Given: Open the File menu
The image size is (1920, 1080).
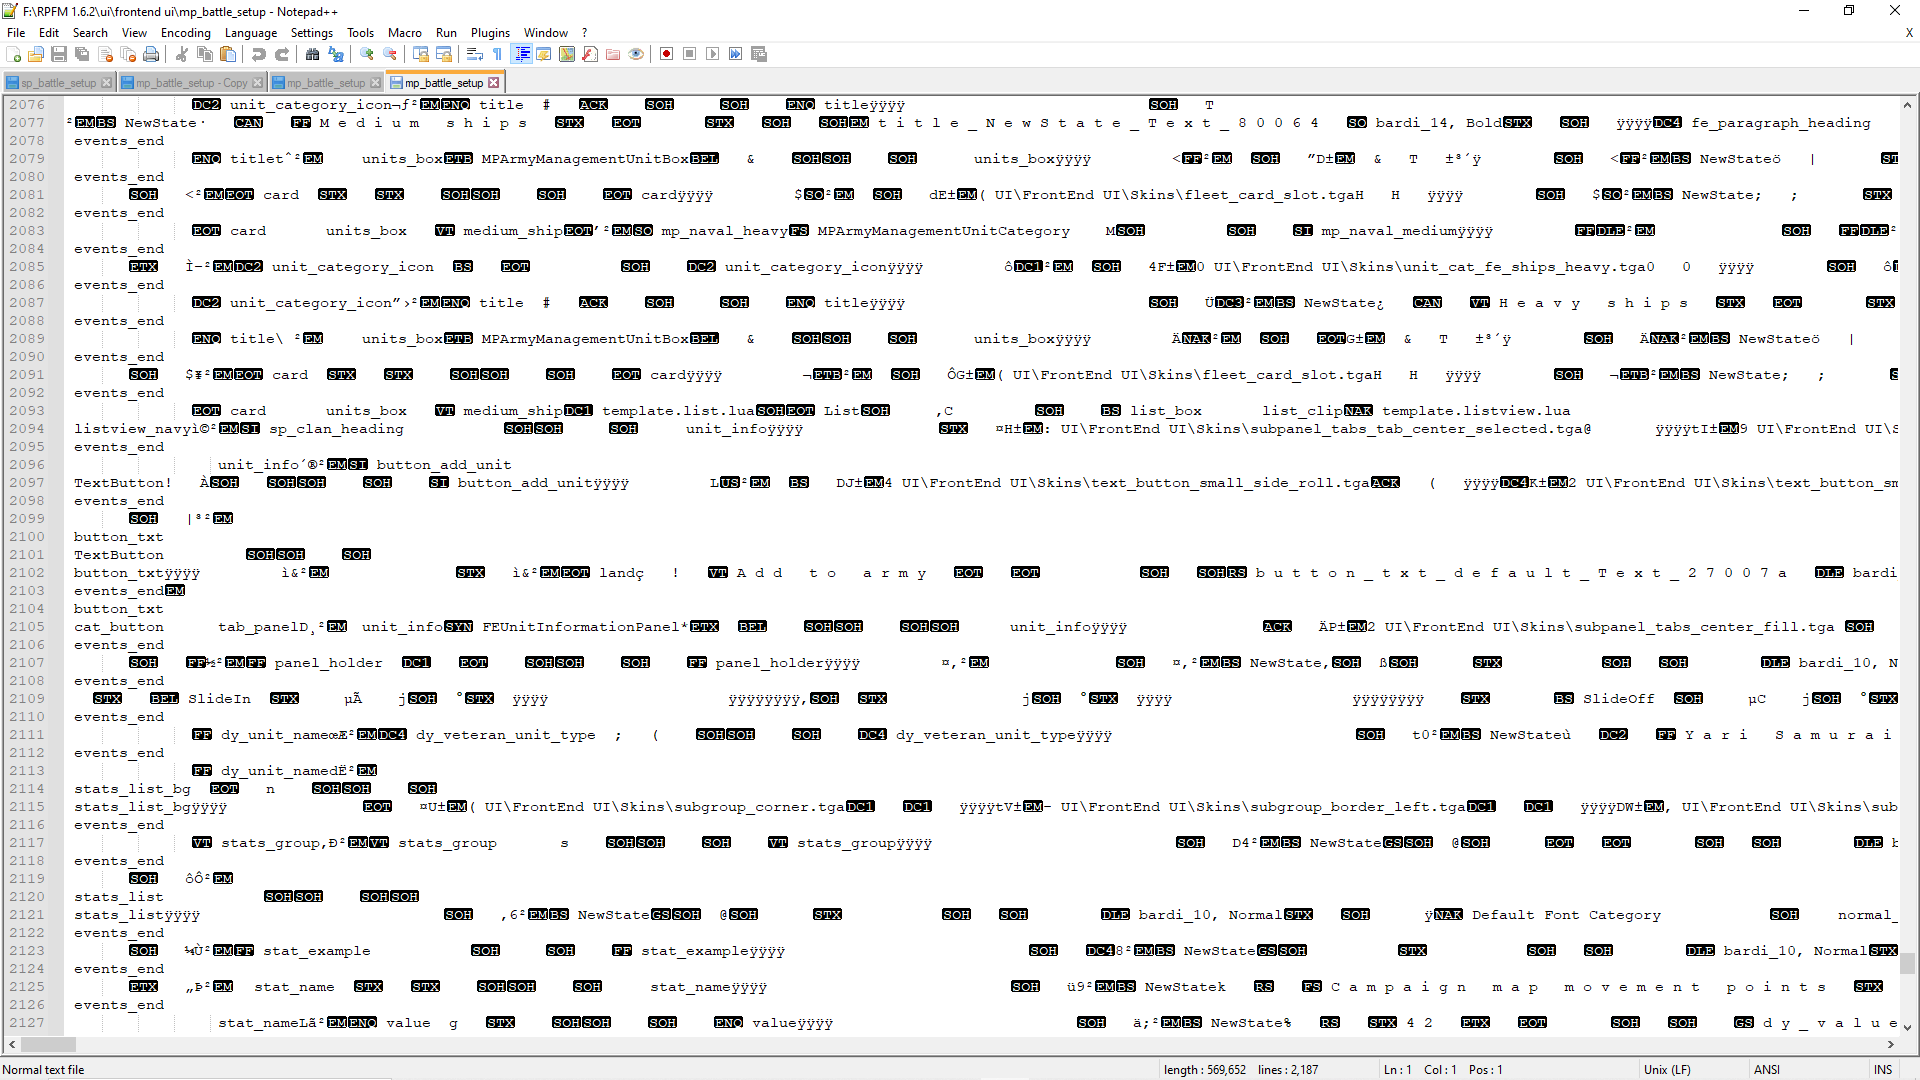Looking at the screenshot, I should coord(16,33).
